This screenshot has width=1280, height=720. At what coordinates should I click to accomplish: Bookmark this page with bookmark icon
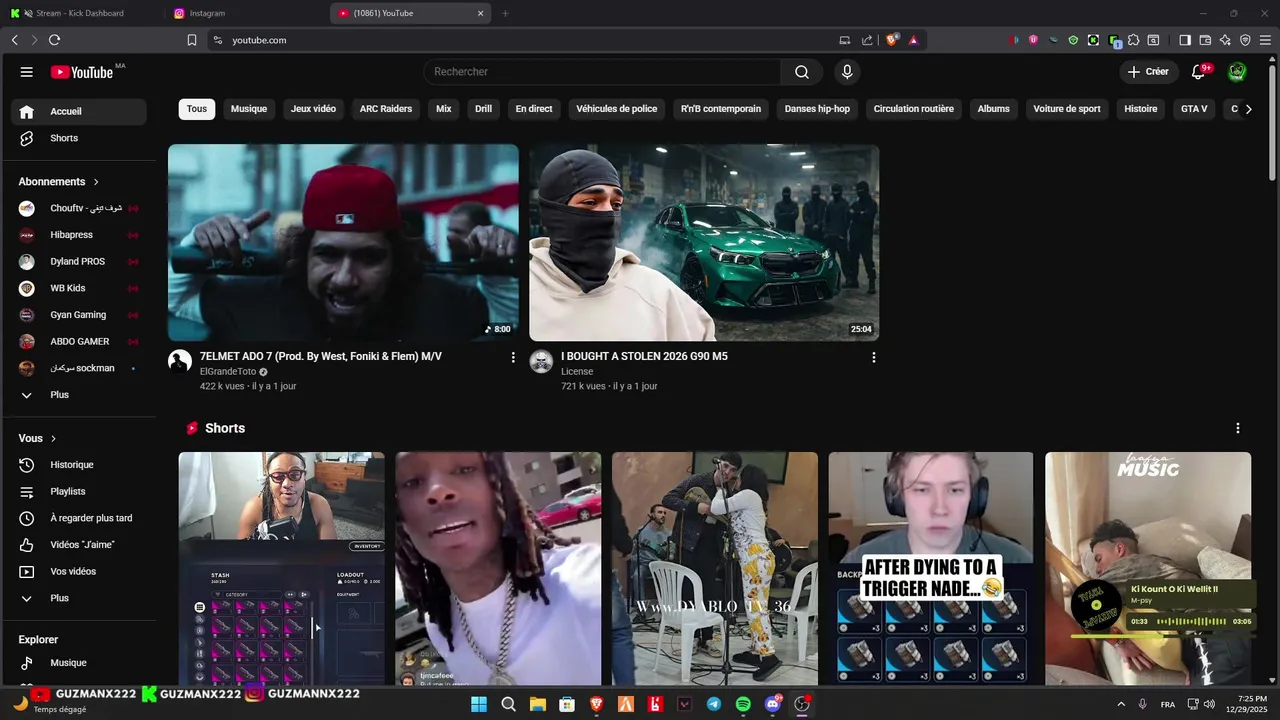[192, 40]
